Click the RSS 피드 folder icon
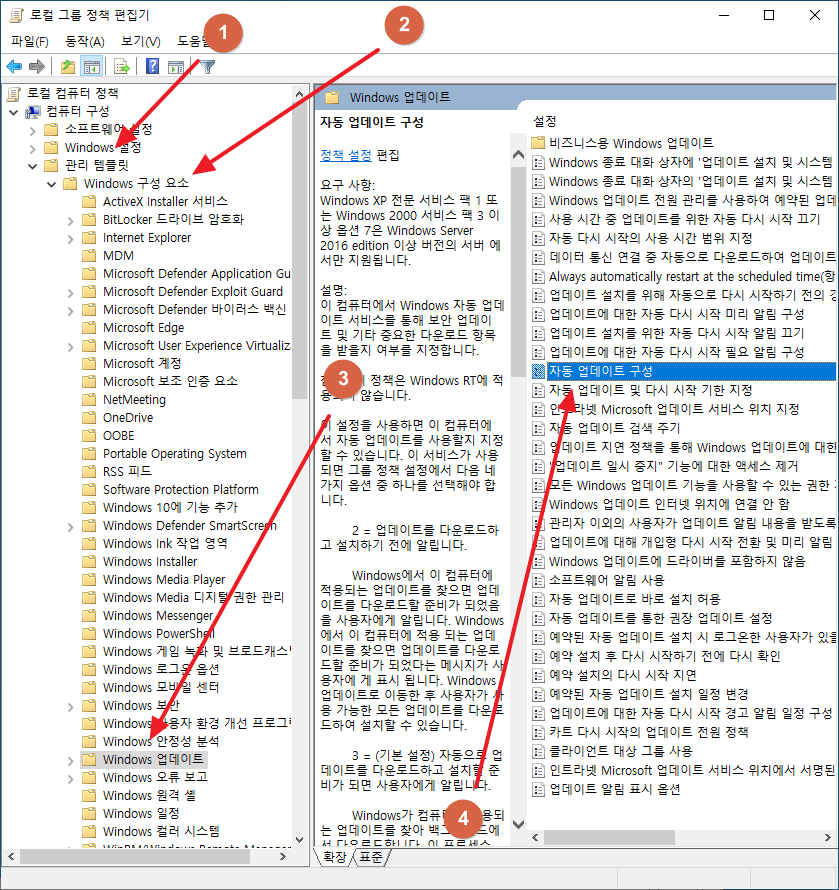This screenshot has width=839, height=890. click(89, 472)
